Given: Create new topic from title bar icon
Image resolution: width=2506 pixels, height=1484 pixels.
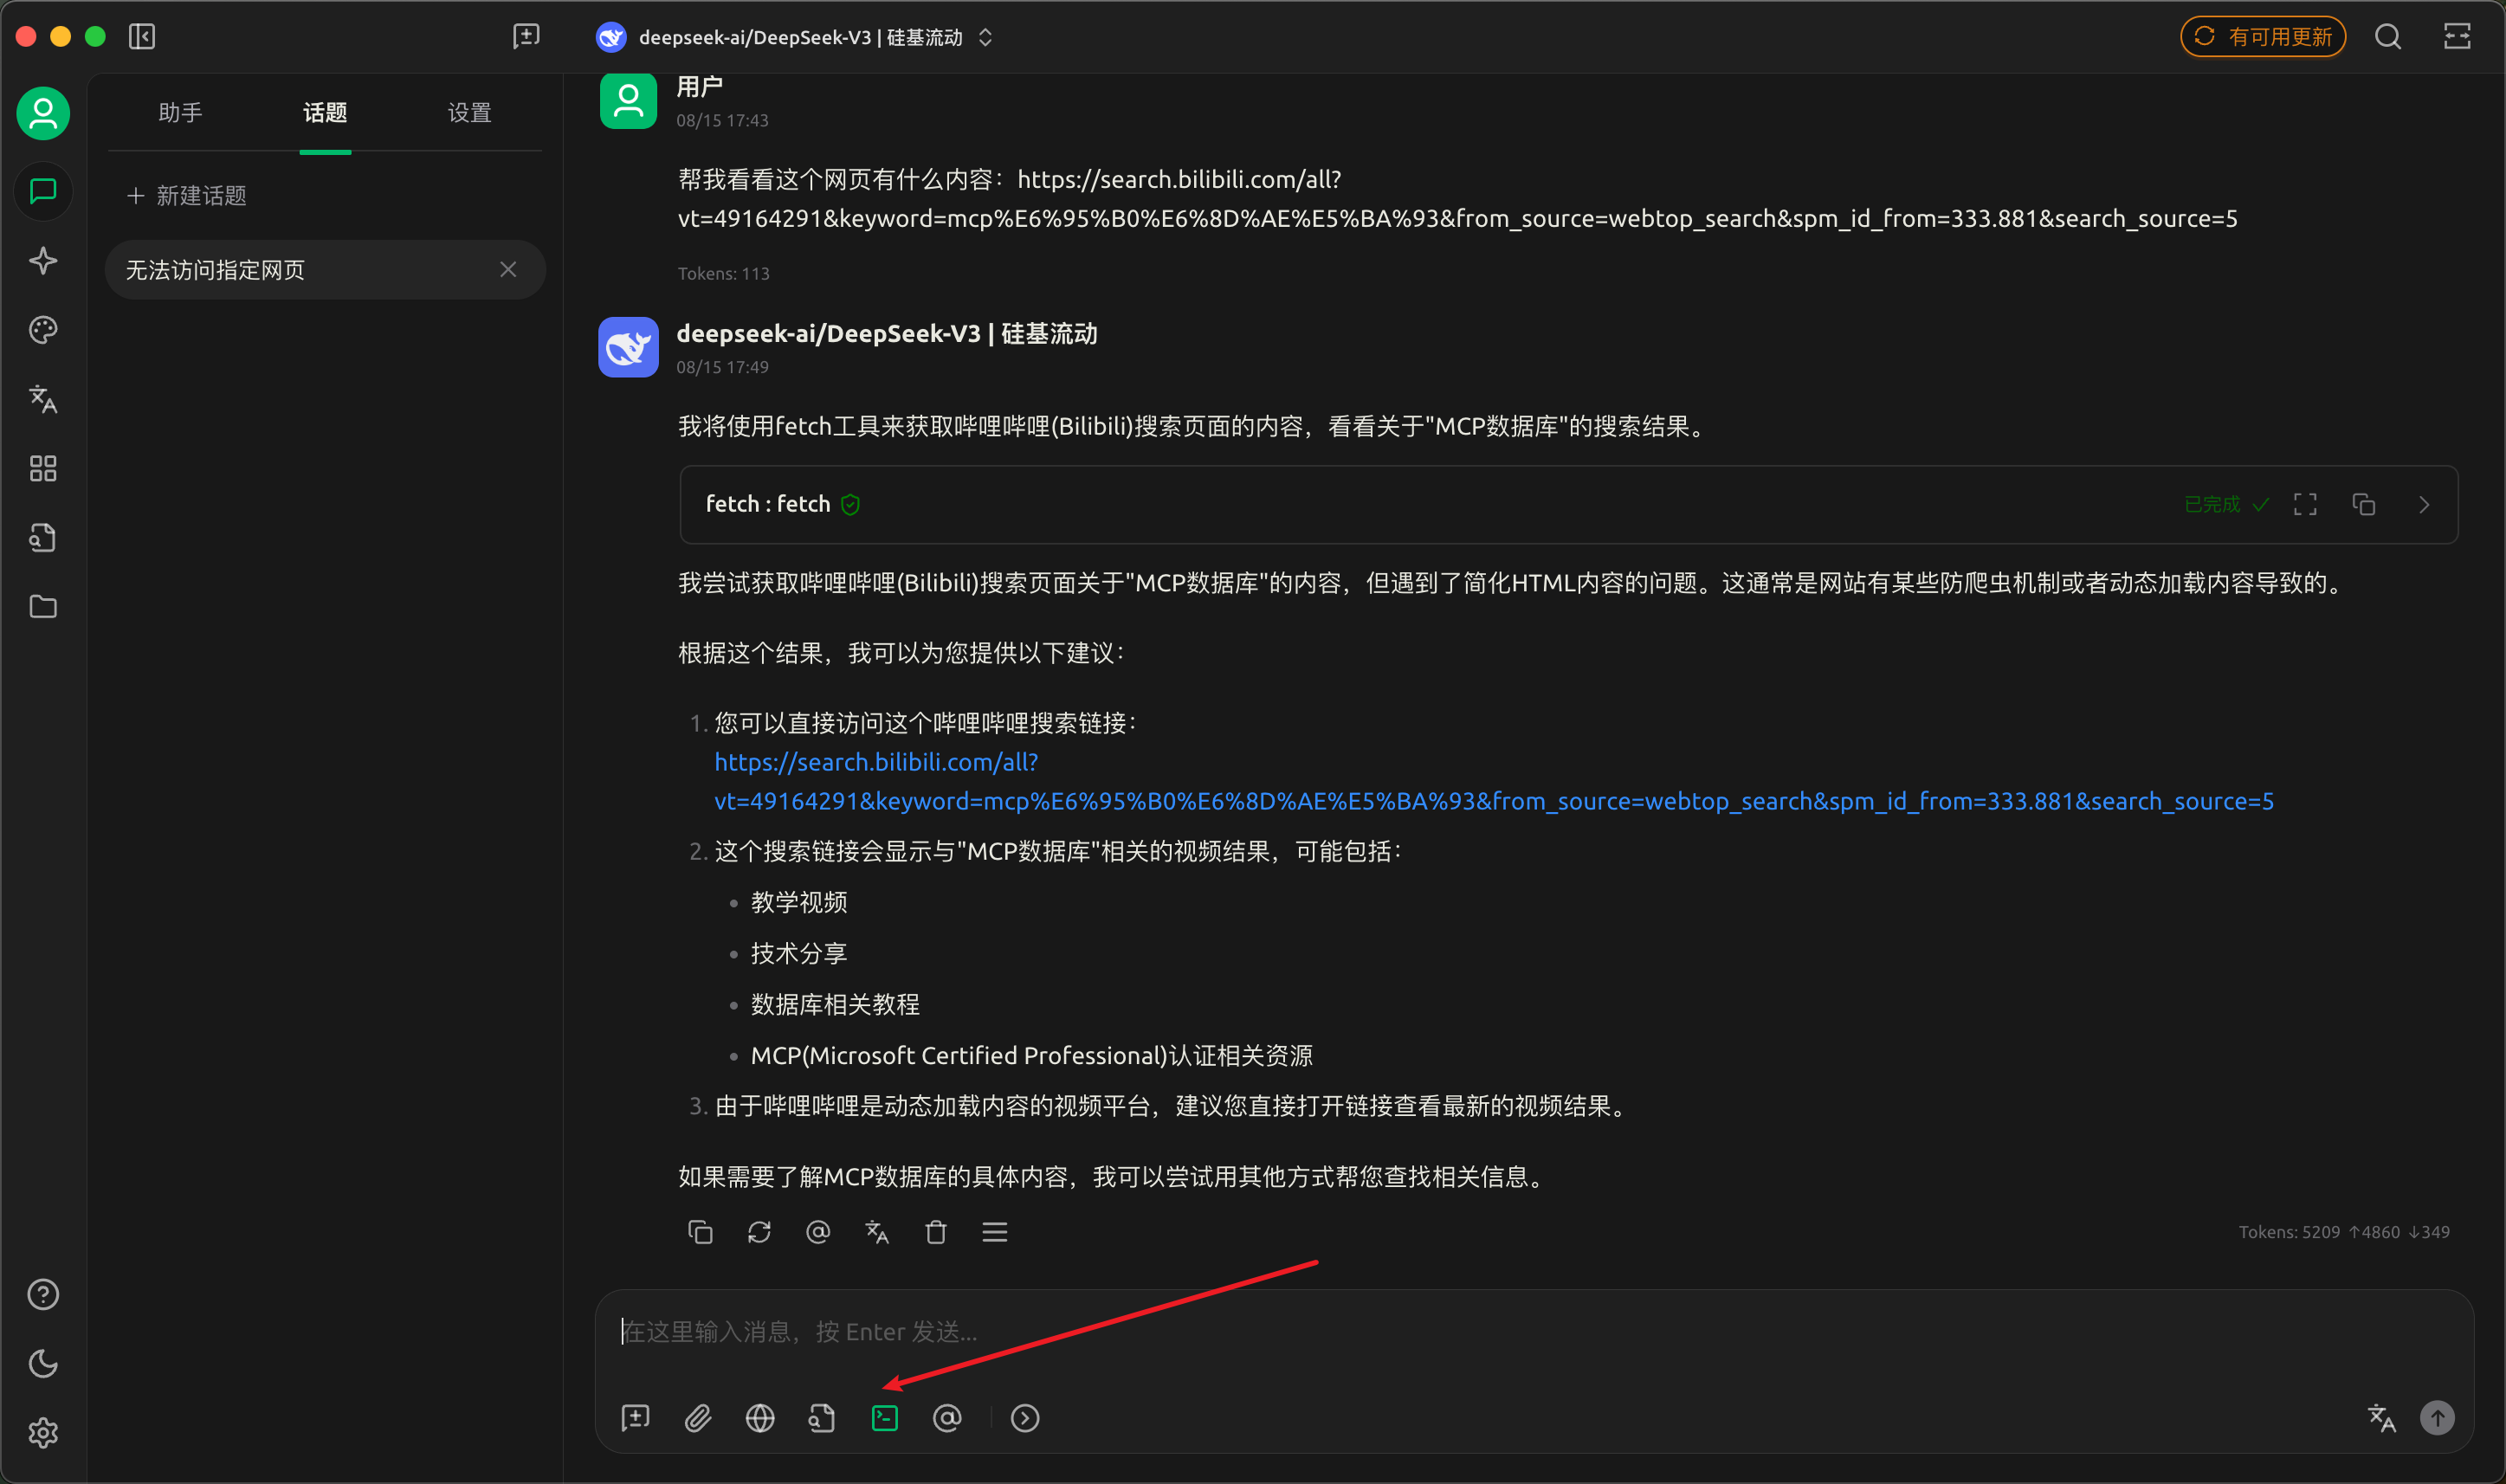Looking at the screenshot, I should pyautogui.click(x=526, y=37).
